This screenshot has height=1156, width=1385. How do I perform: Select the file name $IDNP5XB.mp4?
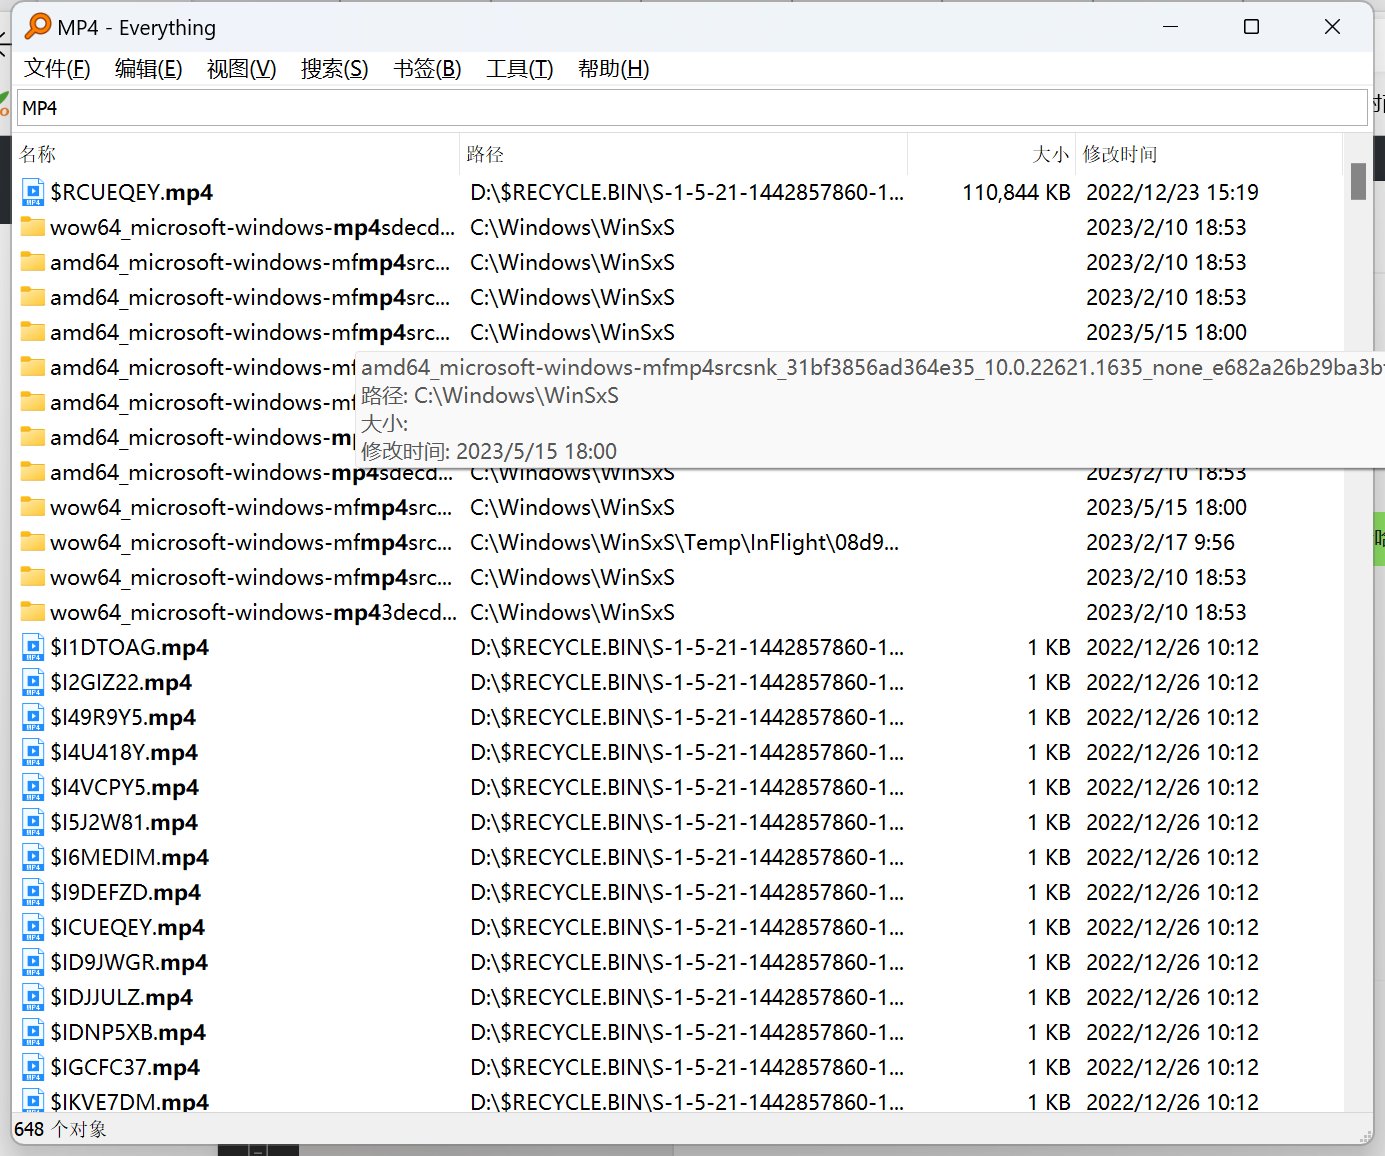pos(128,1032)
